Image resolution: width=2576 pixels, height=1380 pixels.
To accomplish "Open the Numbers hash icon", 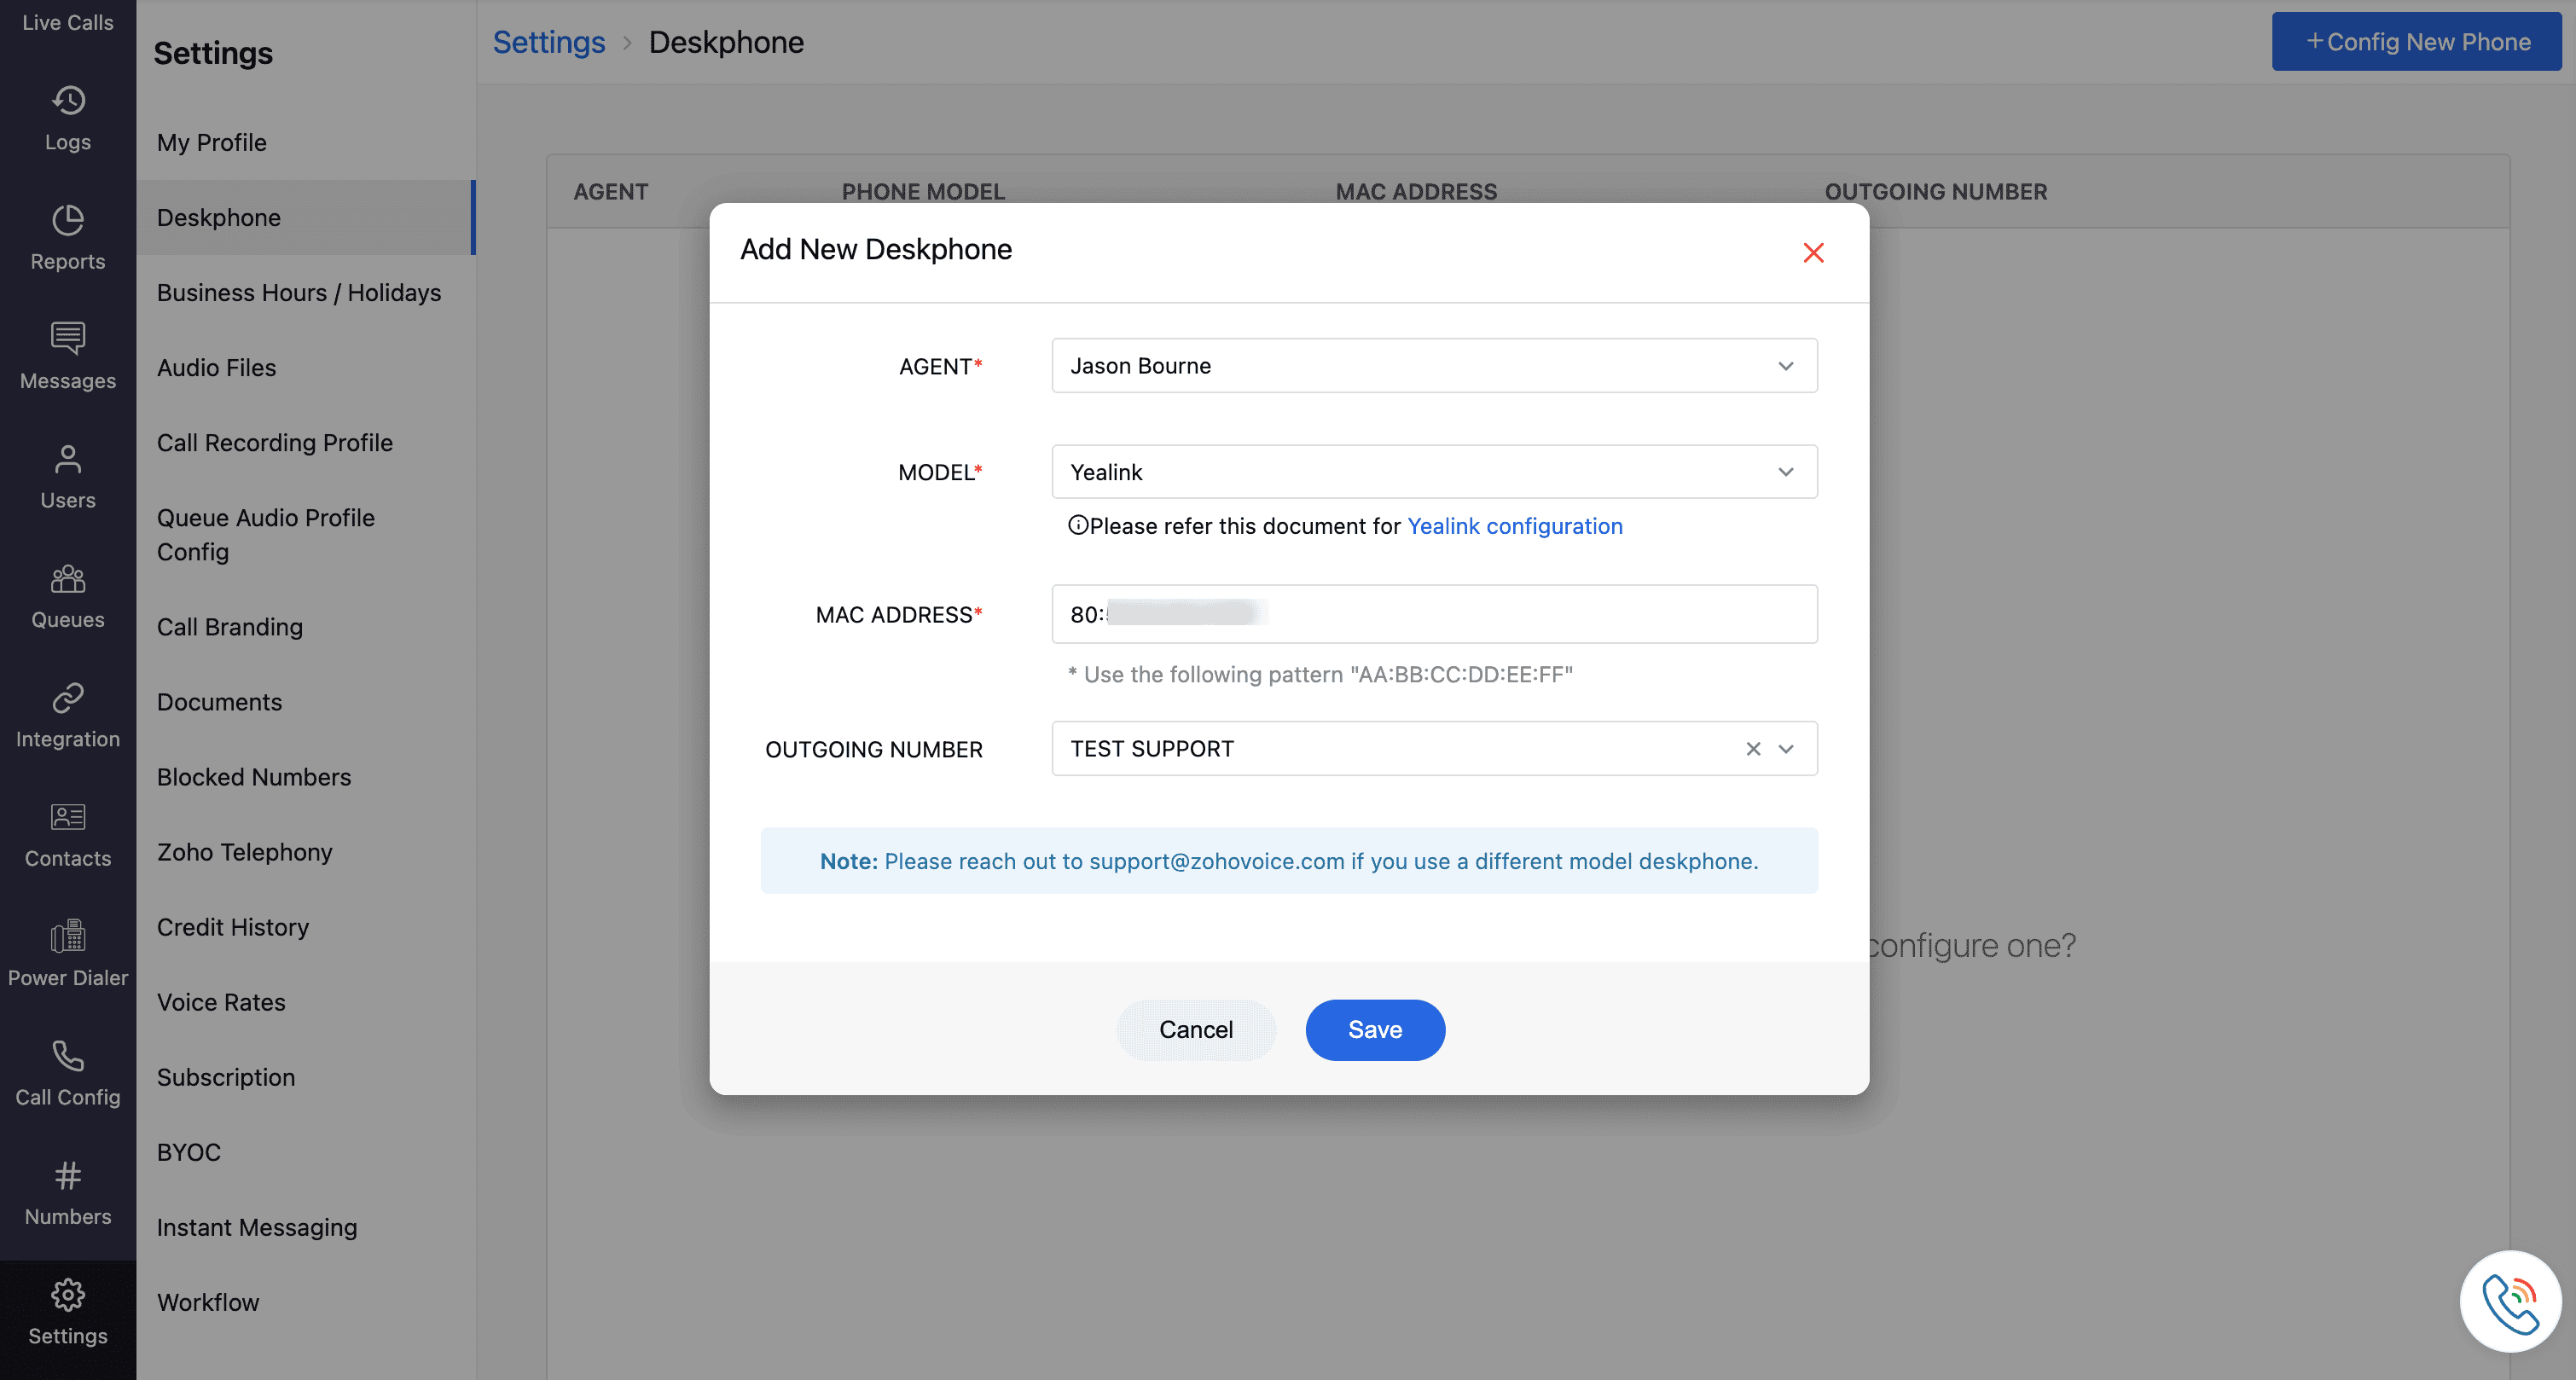I will click(x=68, y=1175).
